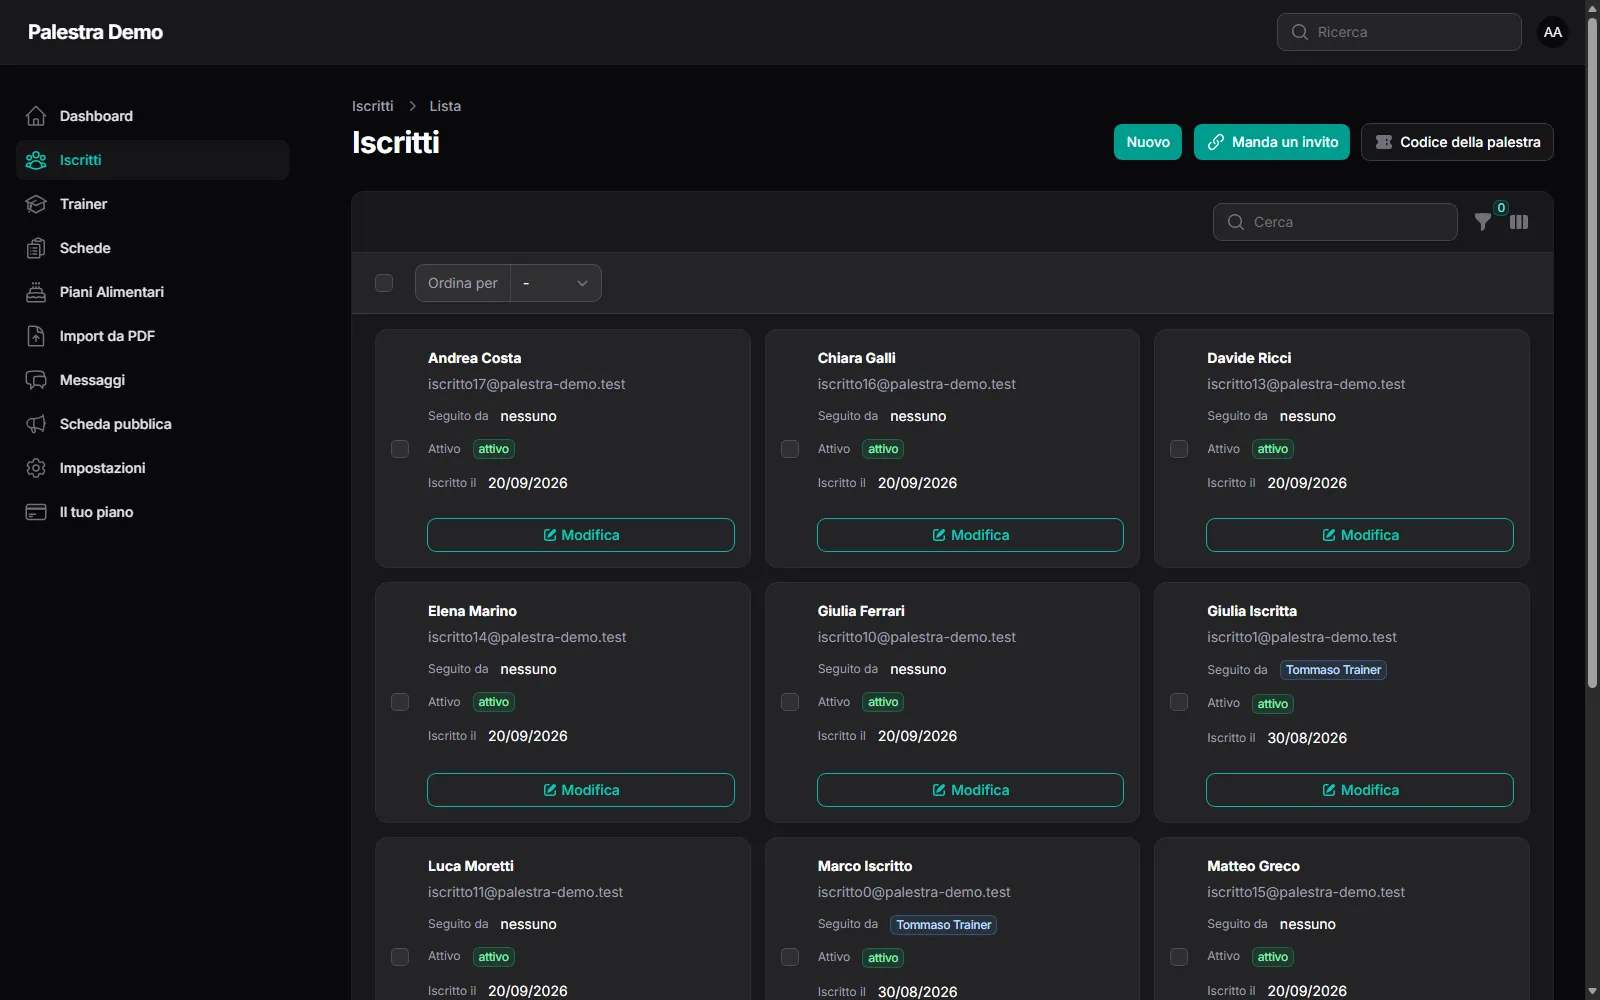The height and width of the screenshot is (1000, 1600).
Task: Open Codice della palestra
Action: coord(1457,142)
